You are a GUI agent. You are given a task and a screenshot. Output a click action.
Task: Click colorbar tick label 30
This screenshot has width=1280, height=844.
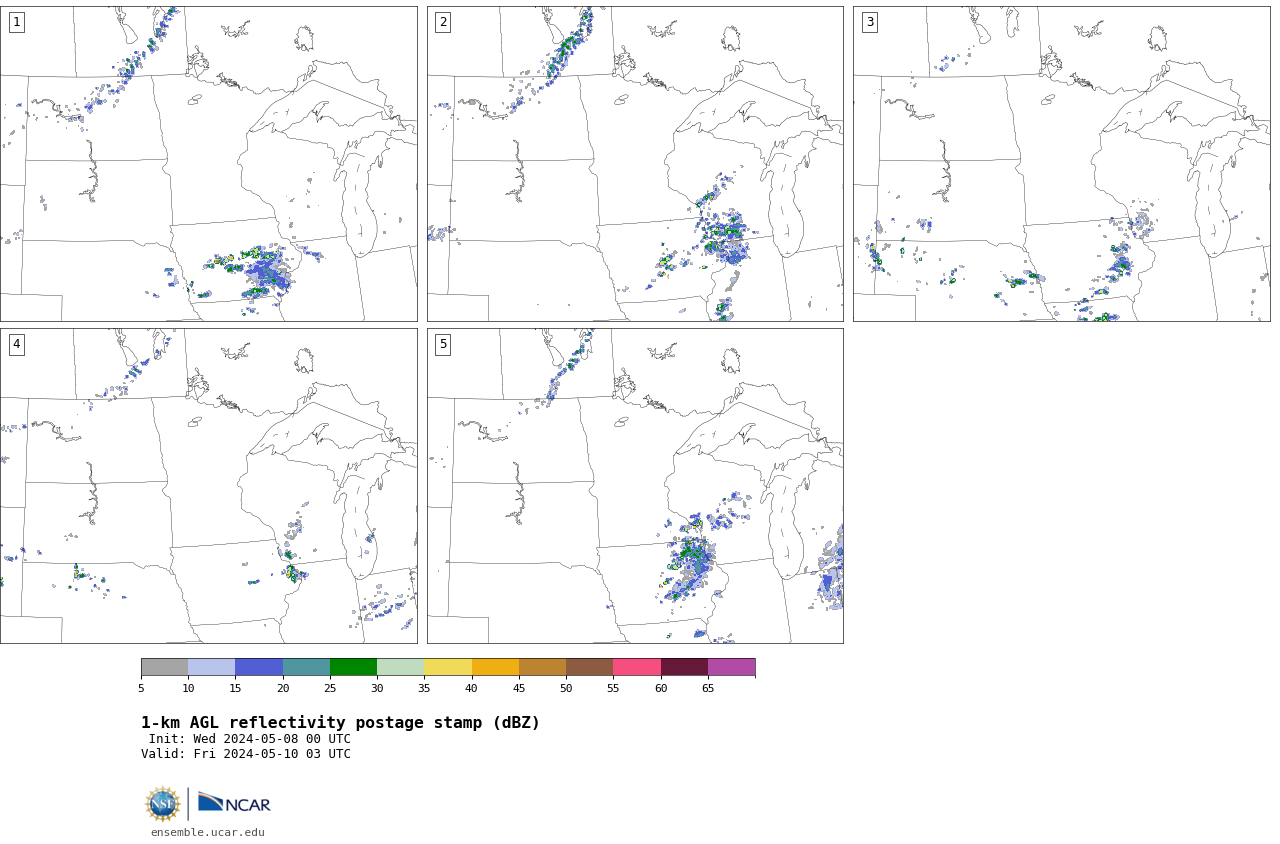pyautogui.click(x=377, y=688)
